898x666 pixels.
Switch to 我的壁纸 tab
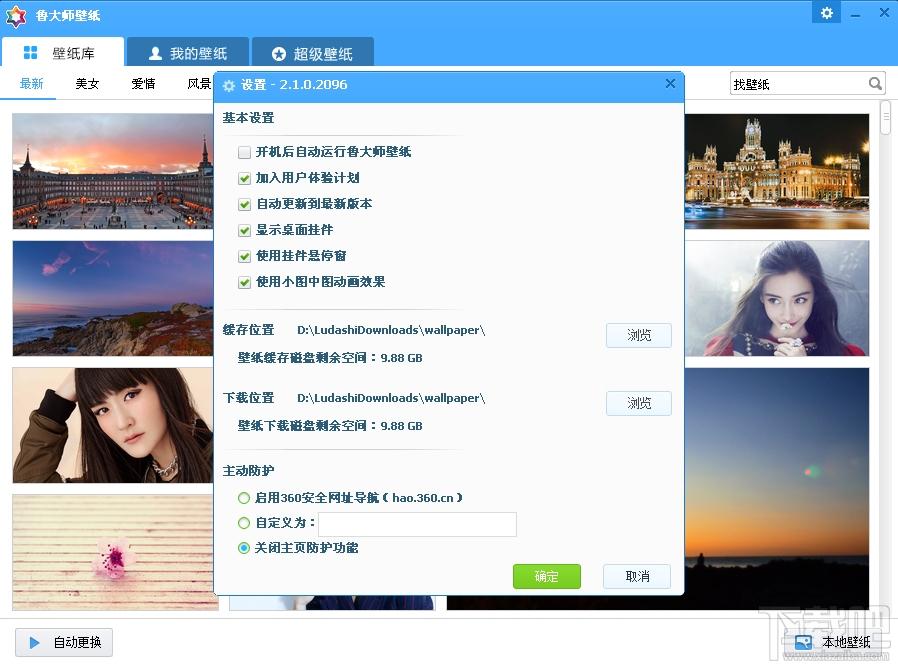pyautogui.click(x=188, y=53)
